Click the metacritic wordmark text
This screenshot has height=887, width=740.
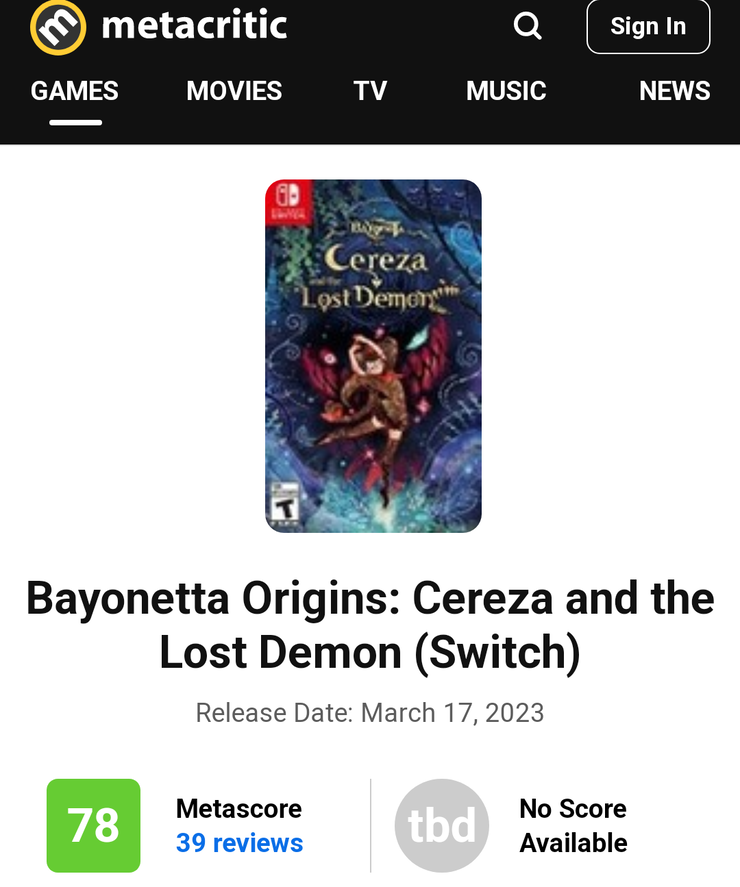coord(194,26)
